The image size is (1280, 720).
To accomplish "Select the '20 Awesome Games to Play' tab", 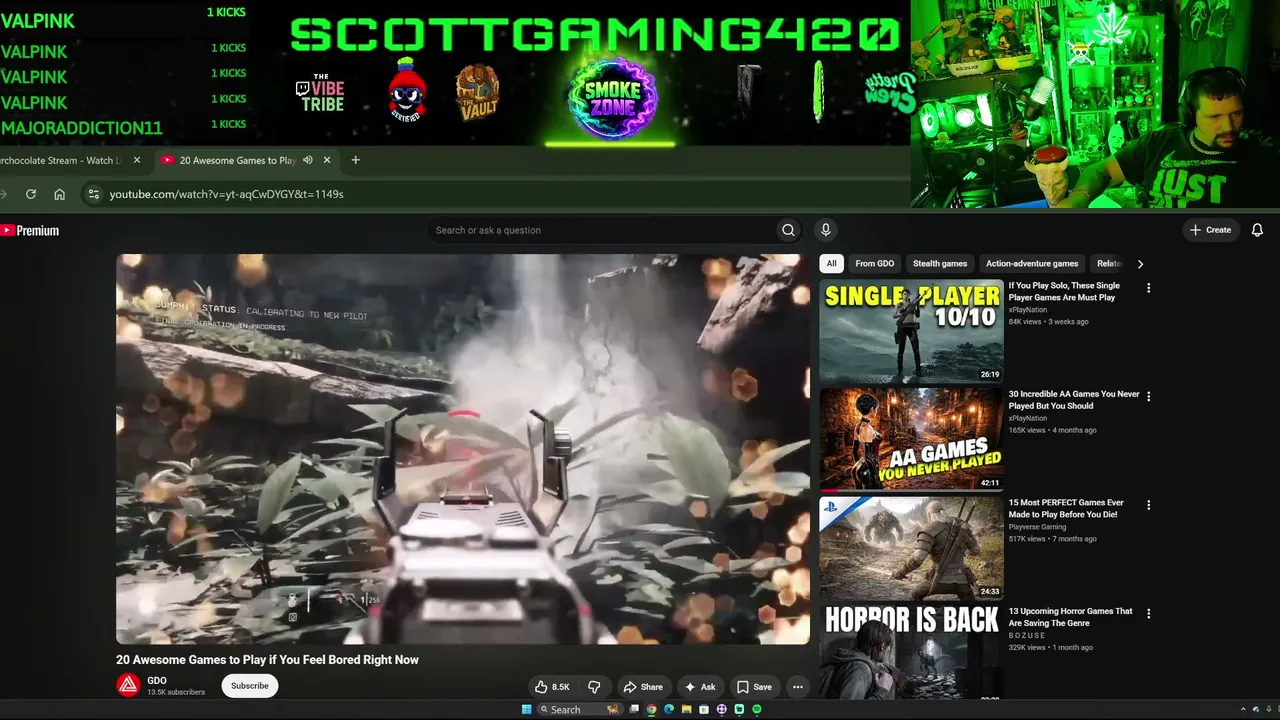I will tap(237, 160).
